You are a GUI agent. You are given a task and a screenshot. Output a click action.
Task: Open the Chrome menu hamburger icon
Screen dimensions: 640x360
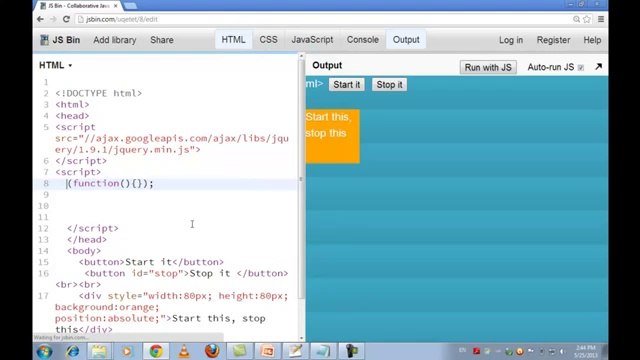point(601,19)
